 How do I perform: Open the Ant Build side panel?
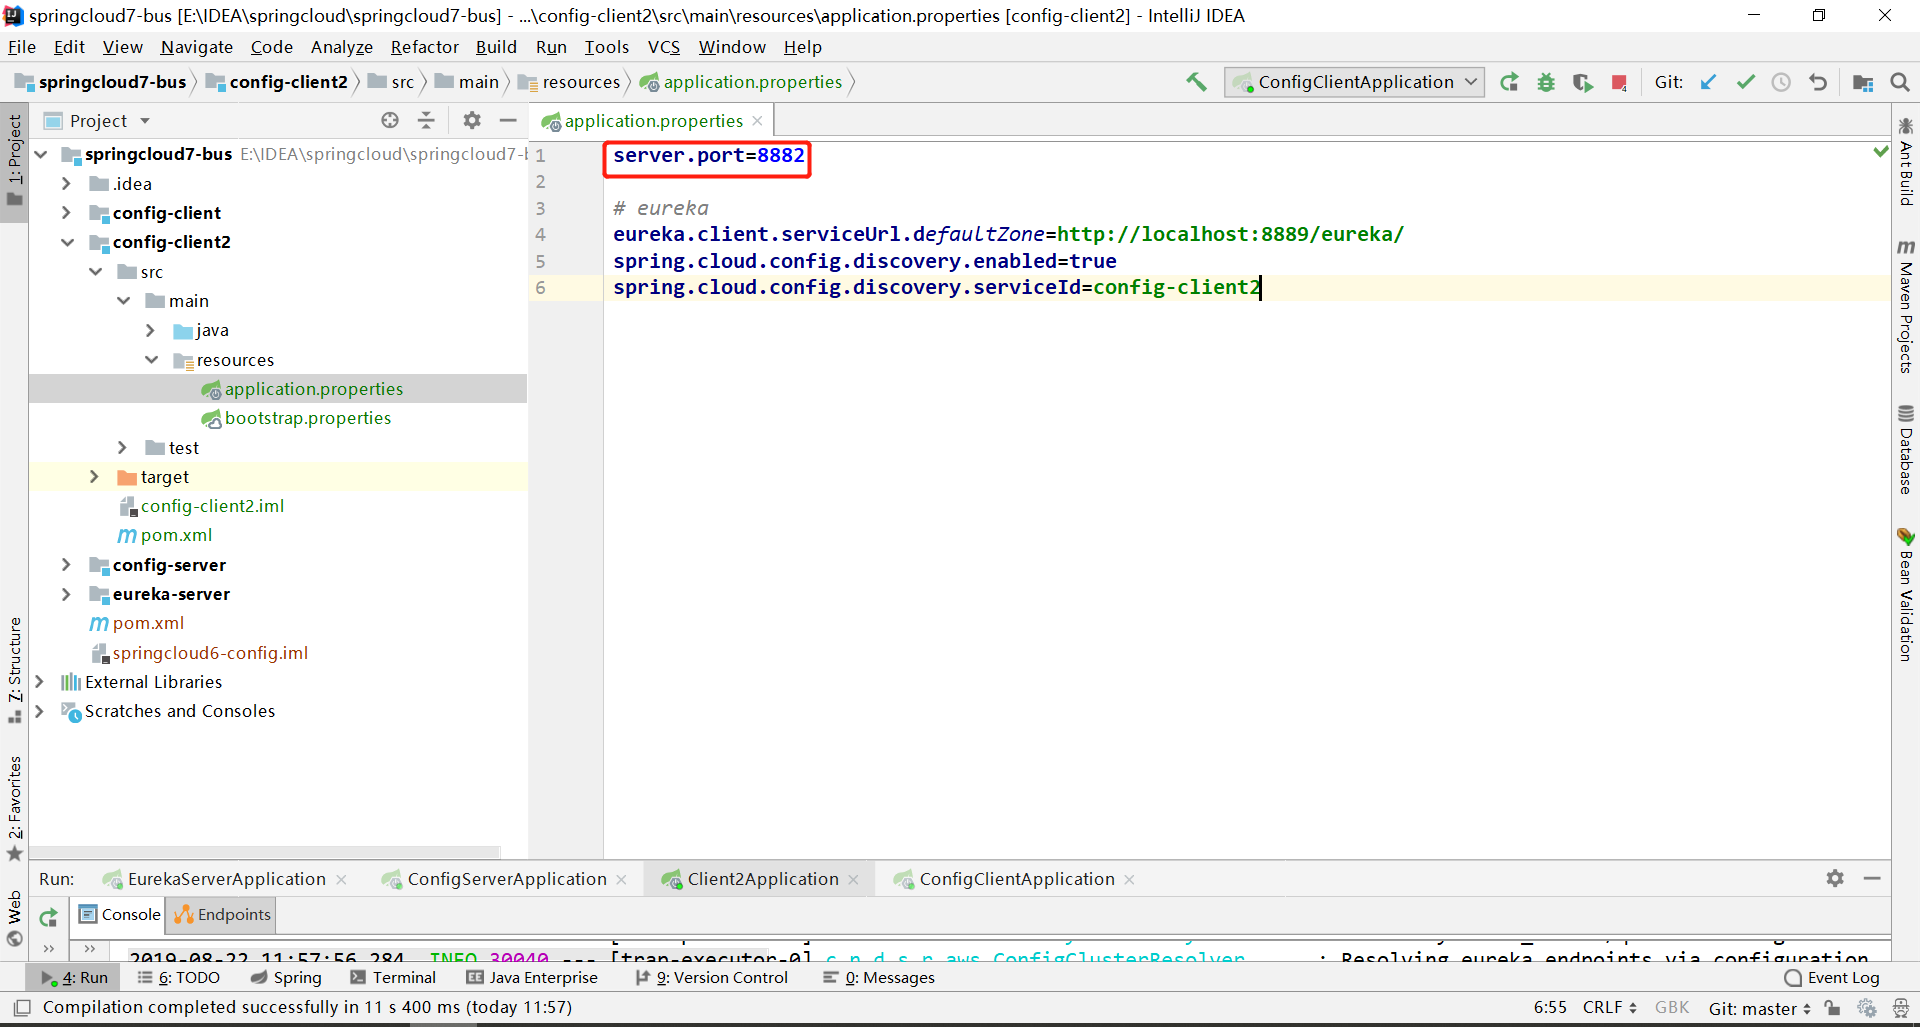(x=1906, y=162)
